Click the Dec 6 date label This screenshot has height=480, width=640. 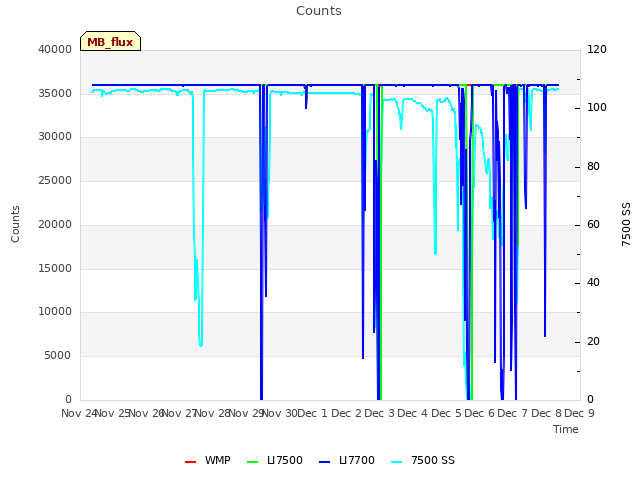(x=479, y=413)
